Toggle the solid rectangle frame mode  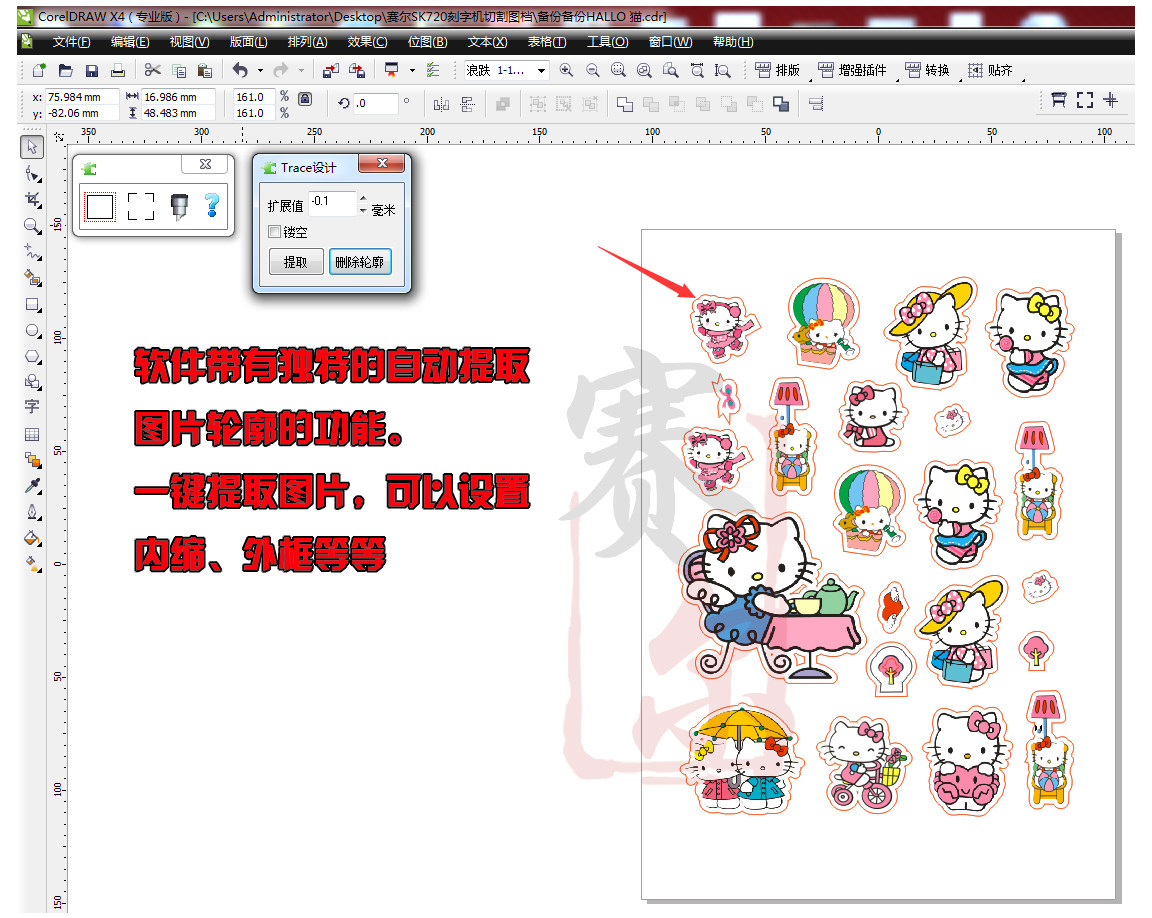(x=100, y=207)
